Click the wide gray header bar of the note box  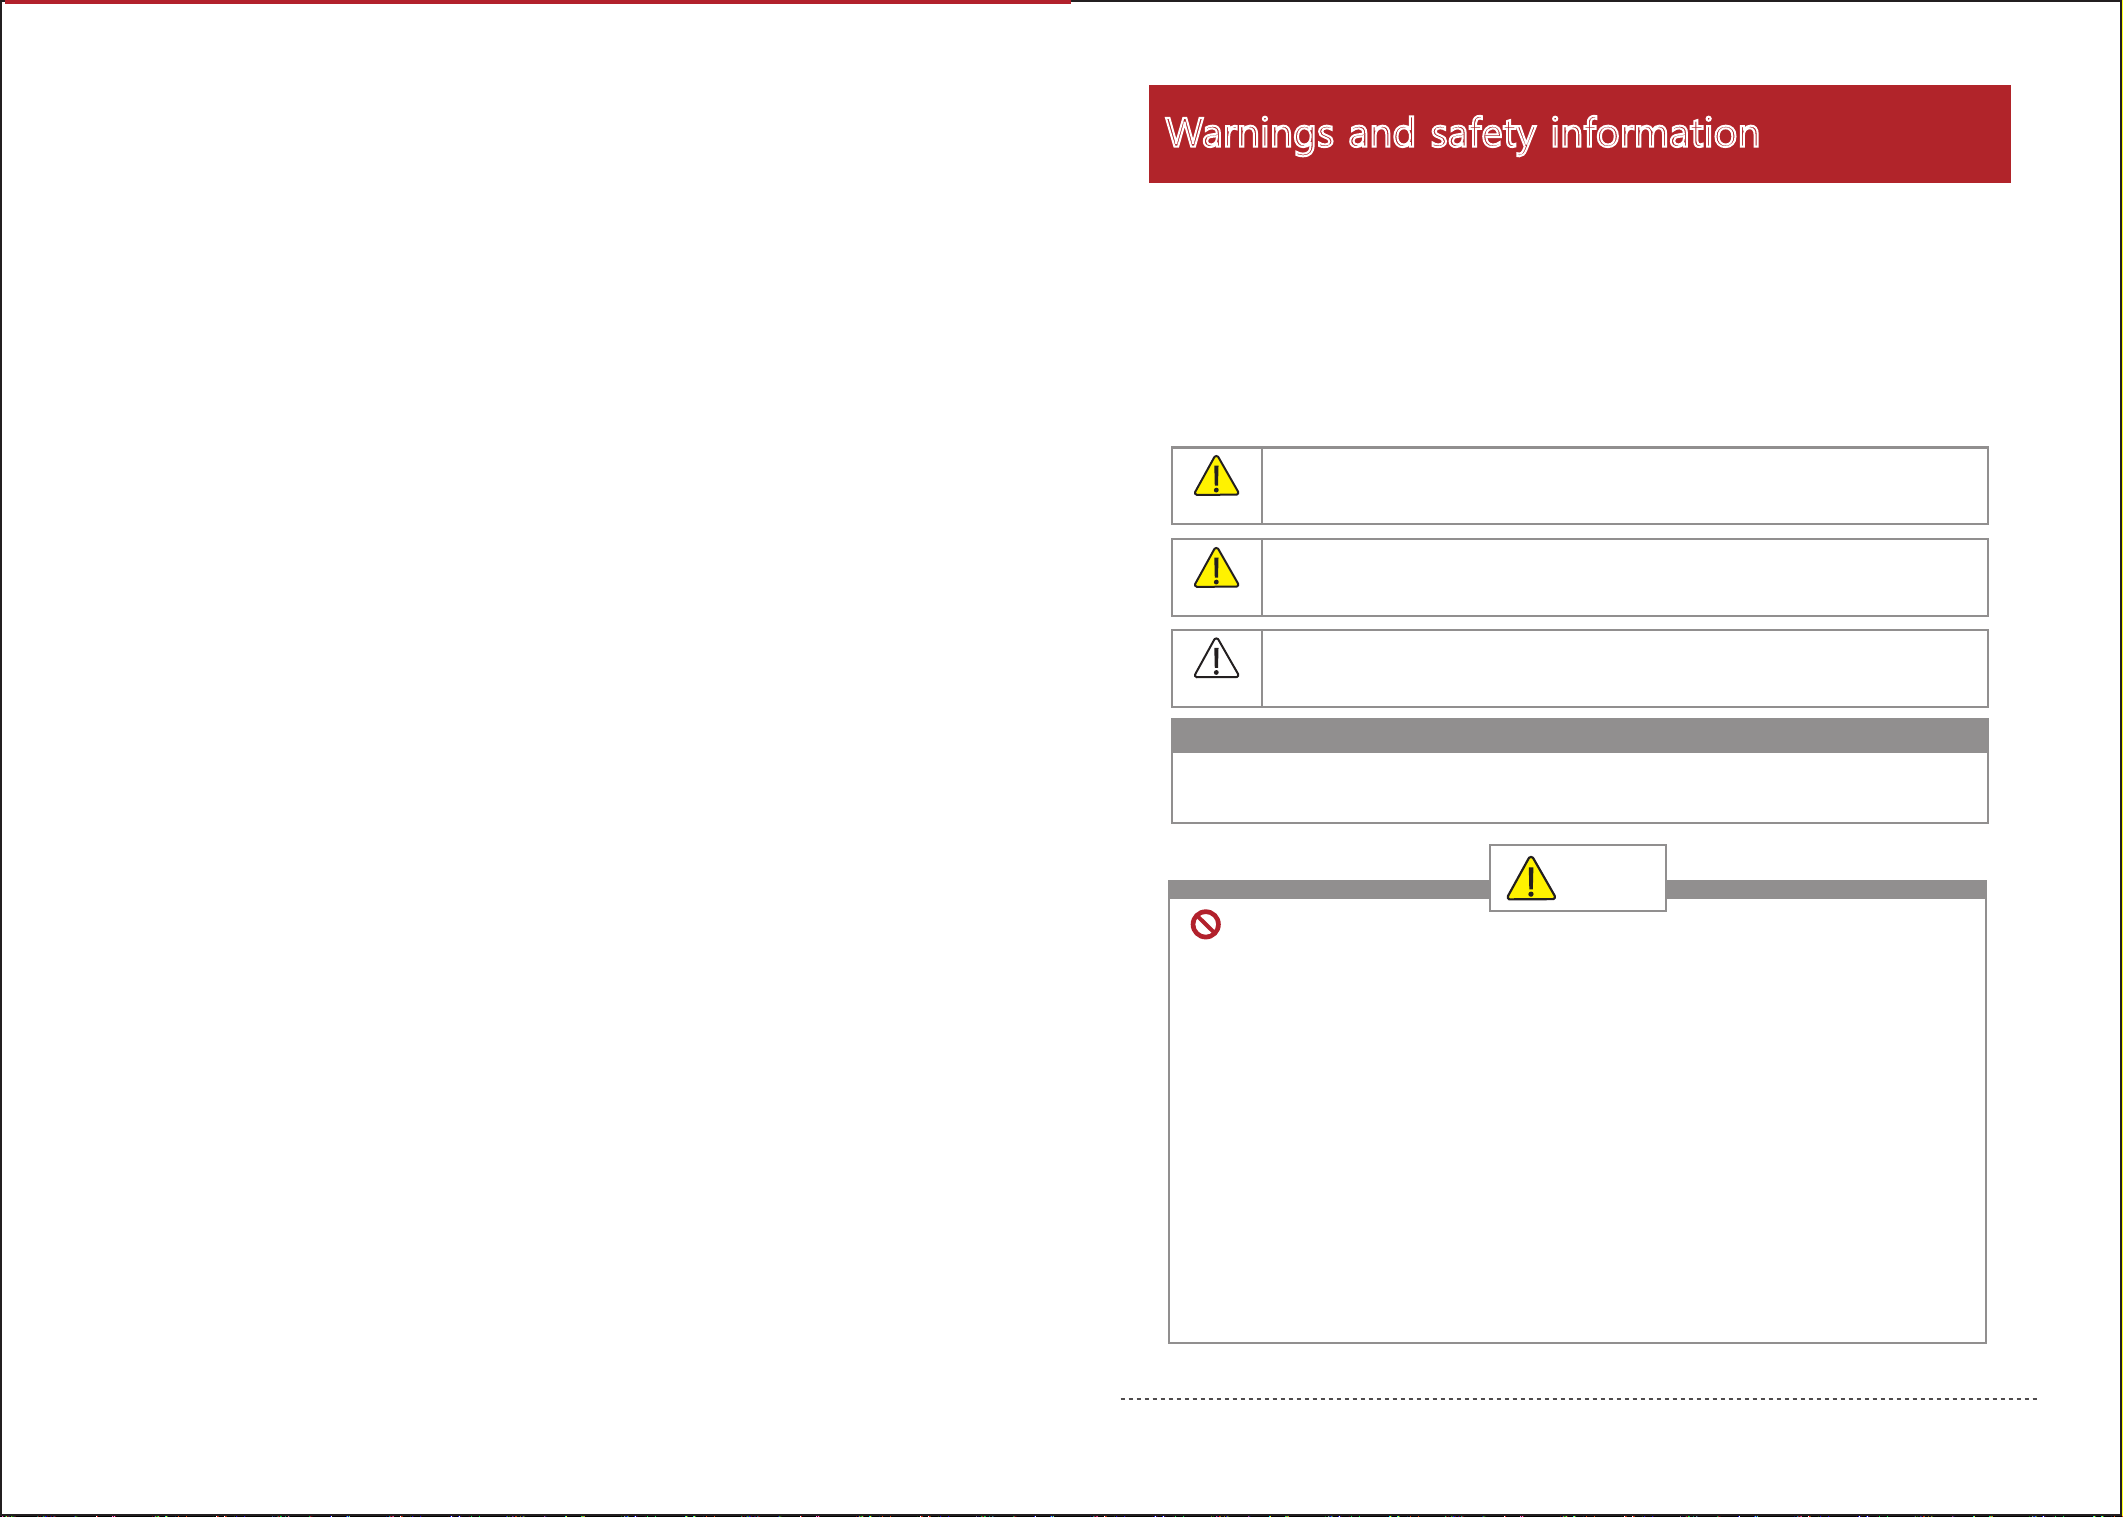point(1579,735)
